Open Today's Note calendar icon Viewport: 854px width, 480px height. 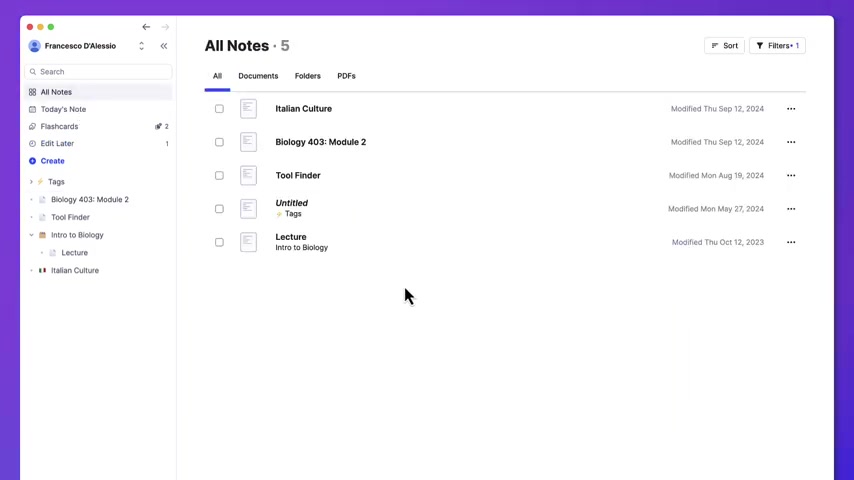click(x=33, y=109)
